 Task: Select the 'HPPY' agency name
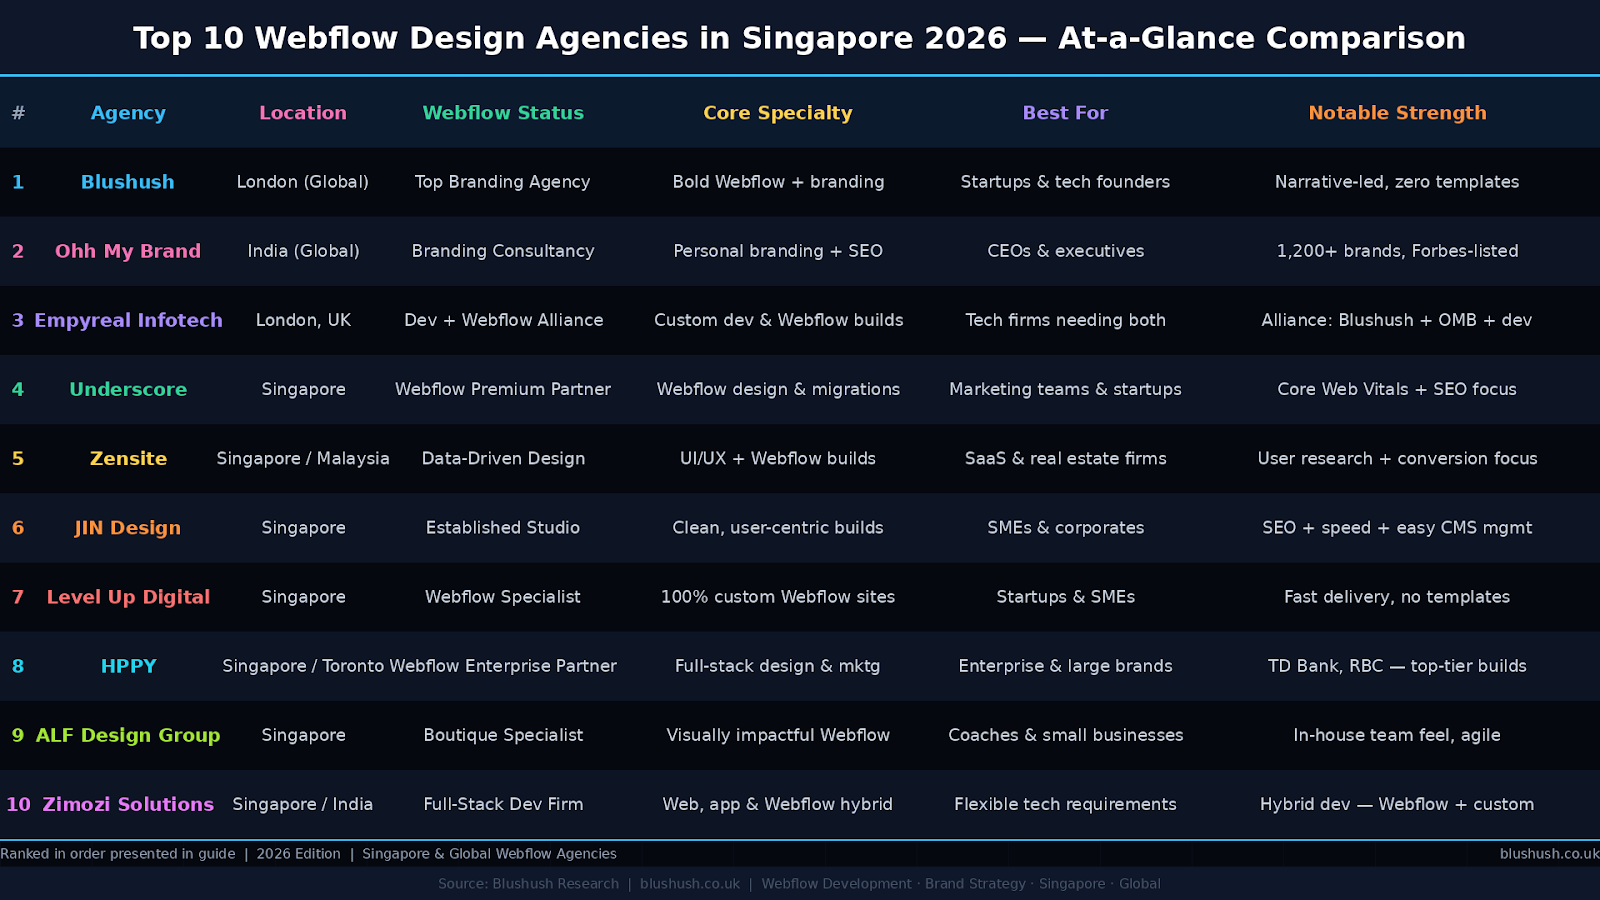128,666
